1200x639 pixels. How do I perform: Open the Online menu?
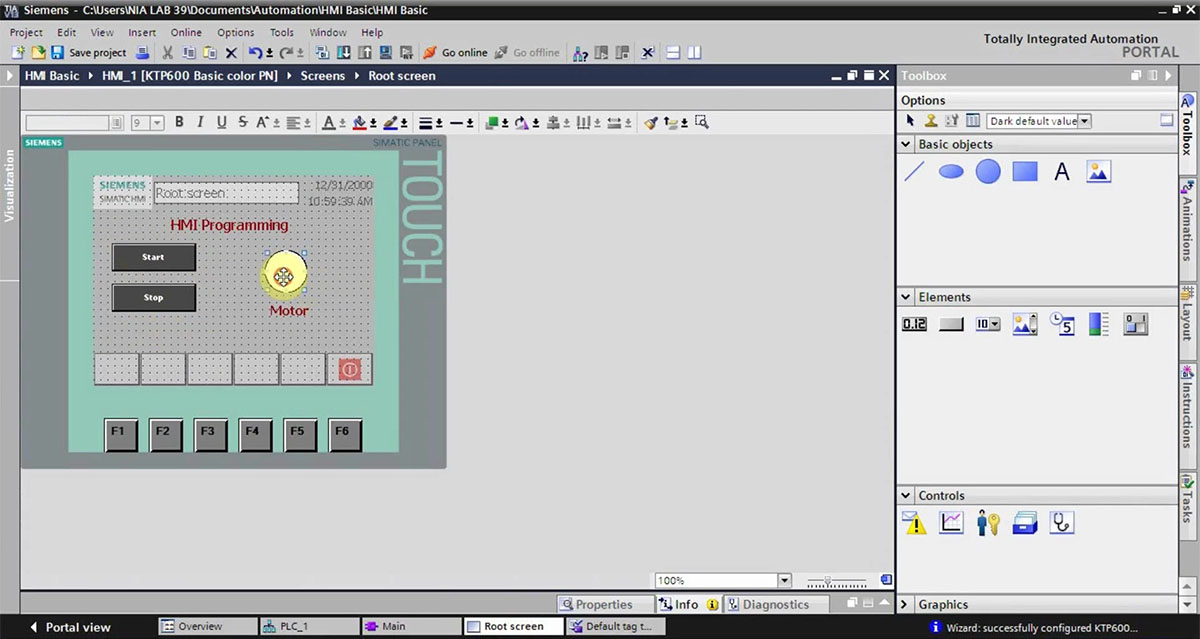tap(186, 32)
